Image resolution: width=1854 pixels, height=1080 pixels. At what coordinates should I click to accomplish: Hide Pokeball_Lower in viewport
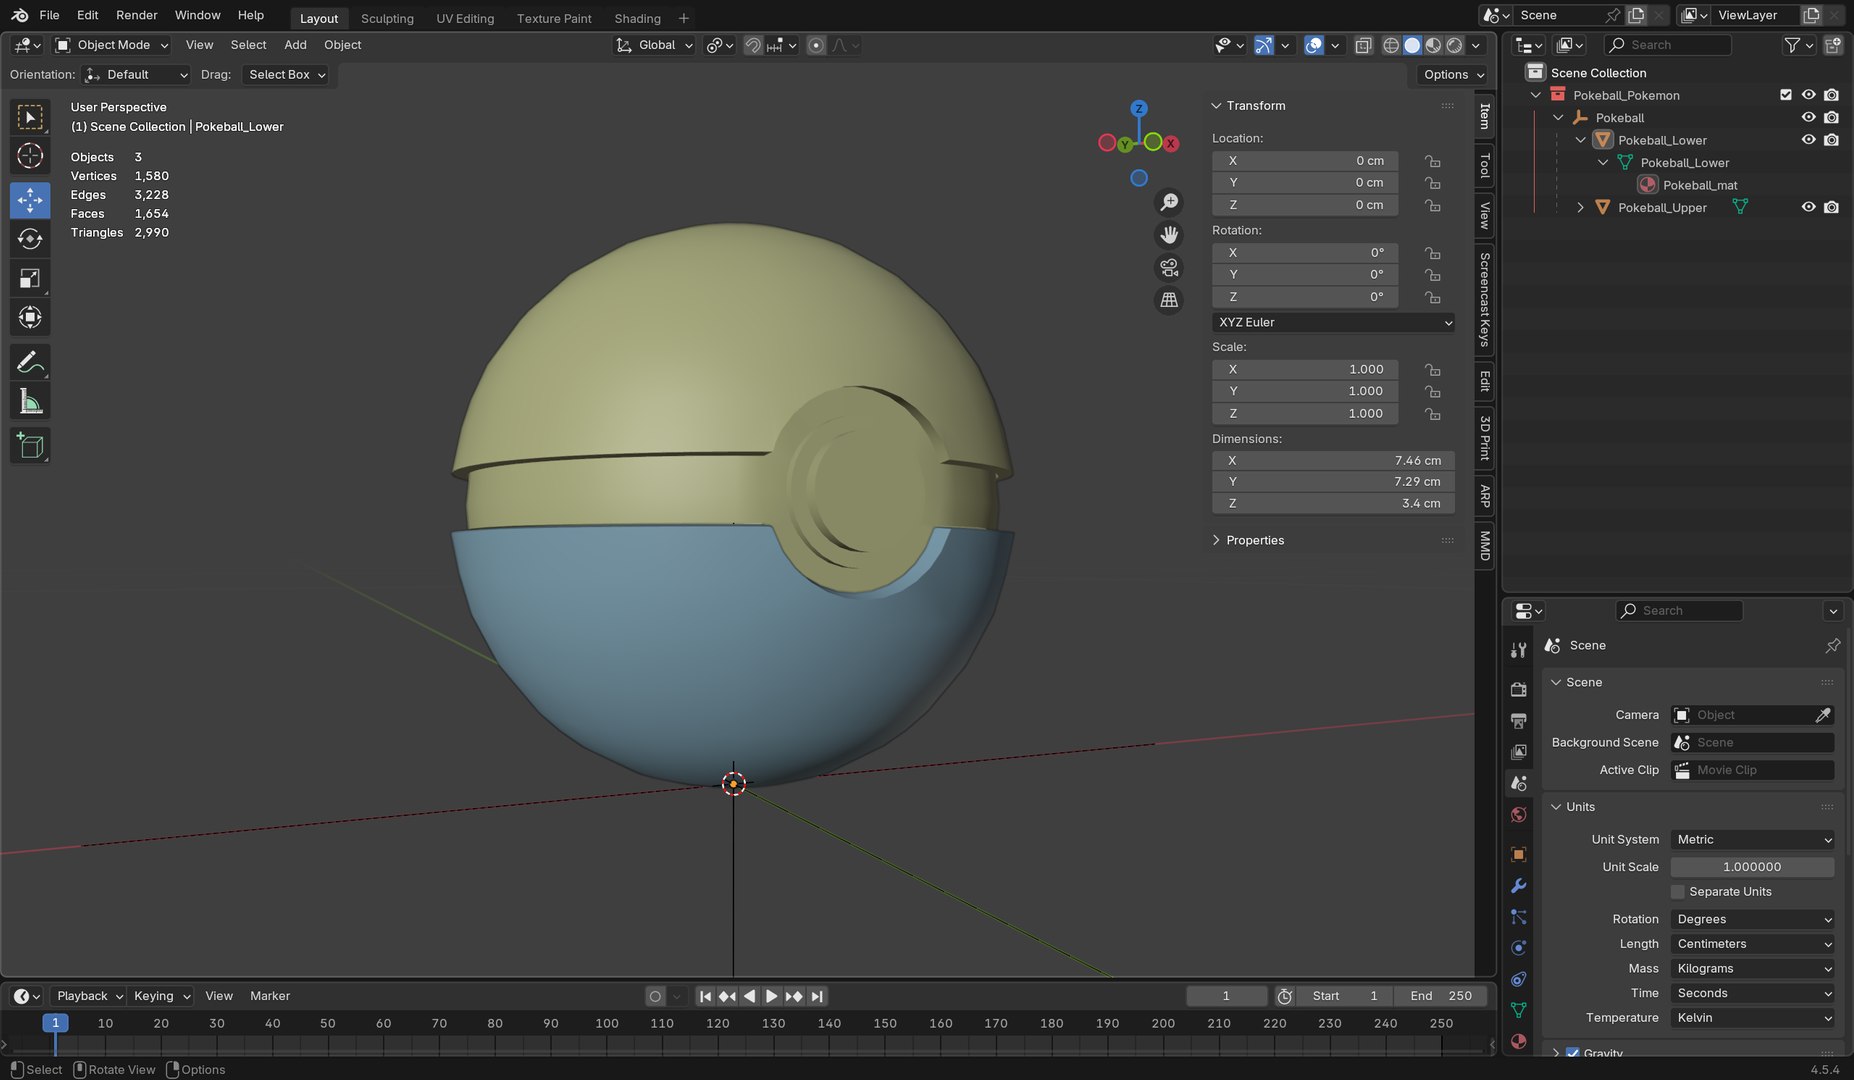tap(1808, 140)
